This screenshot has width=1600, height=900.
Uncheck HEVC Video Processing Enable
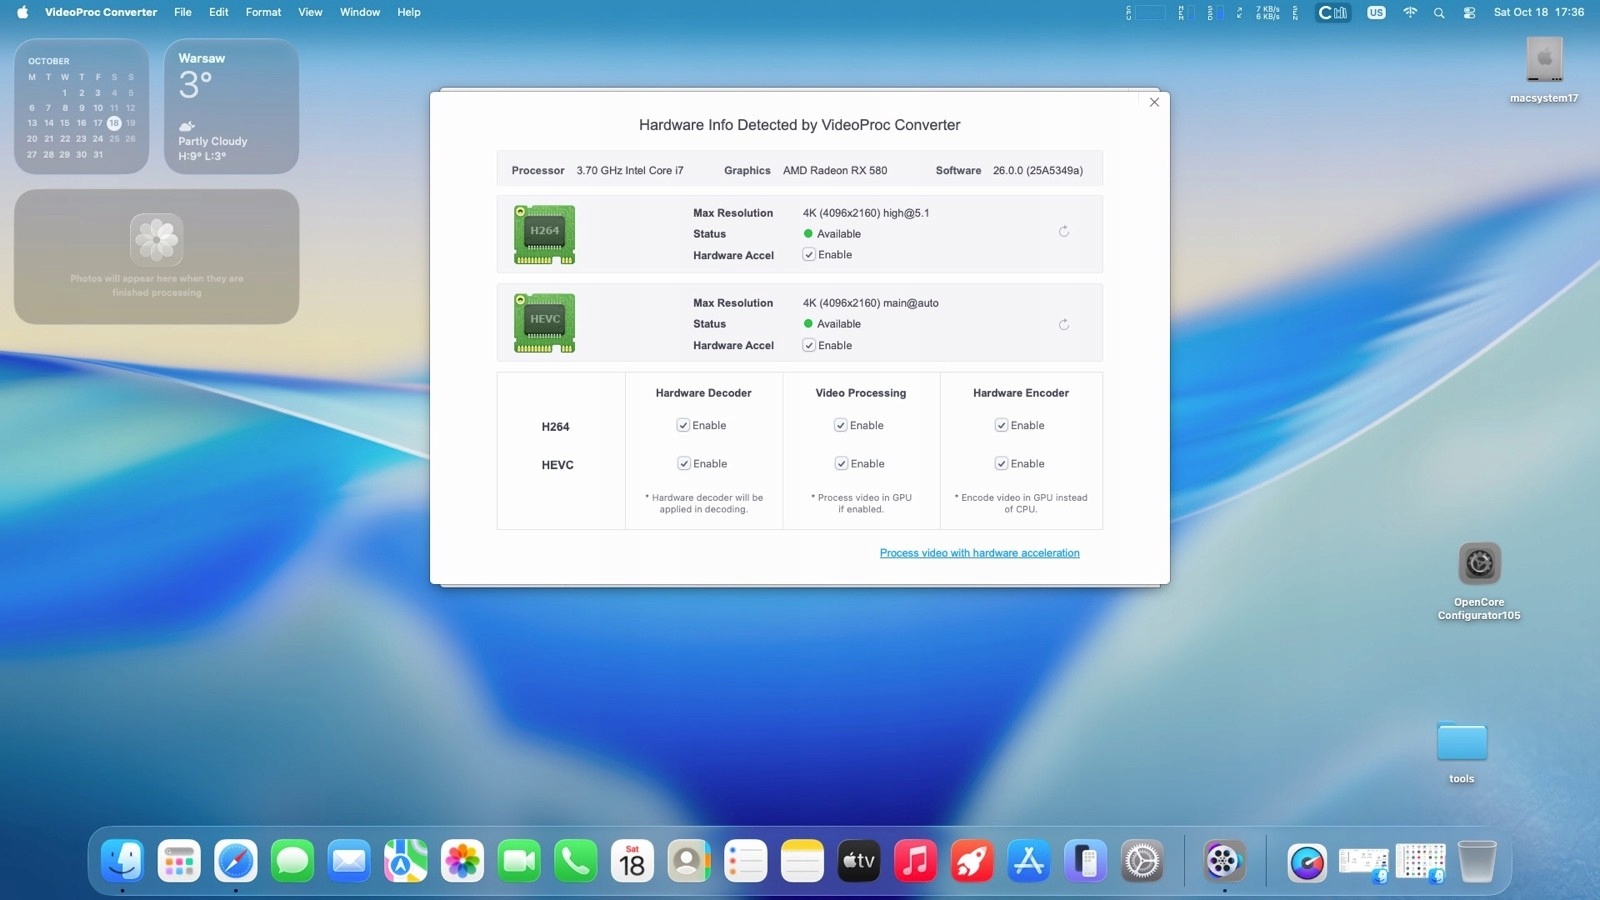point(841,464)
